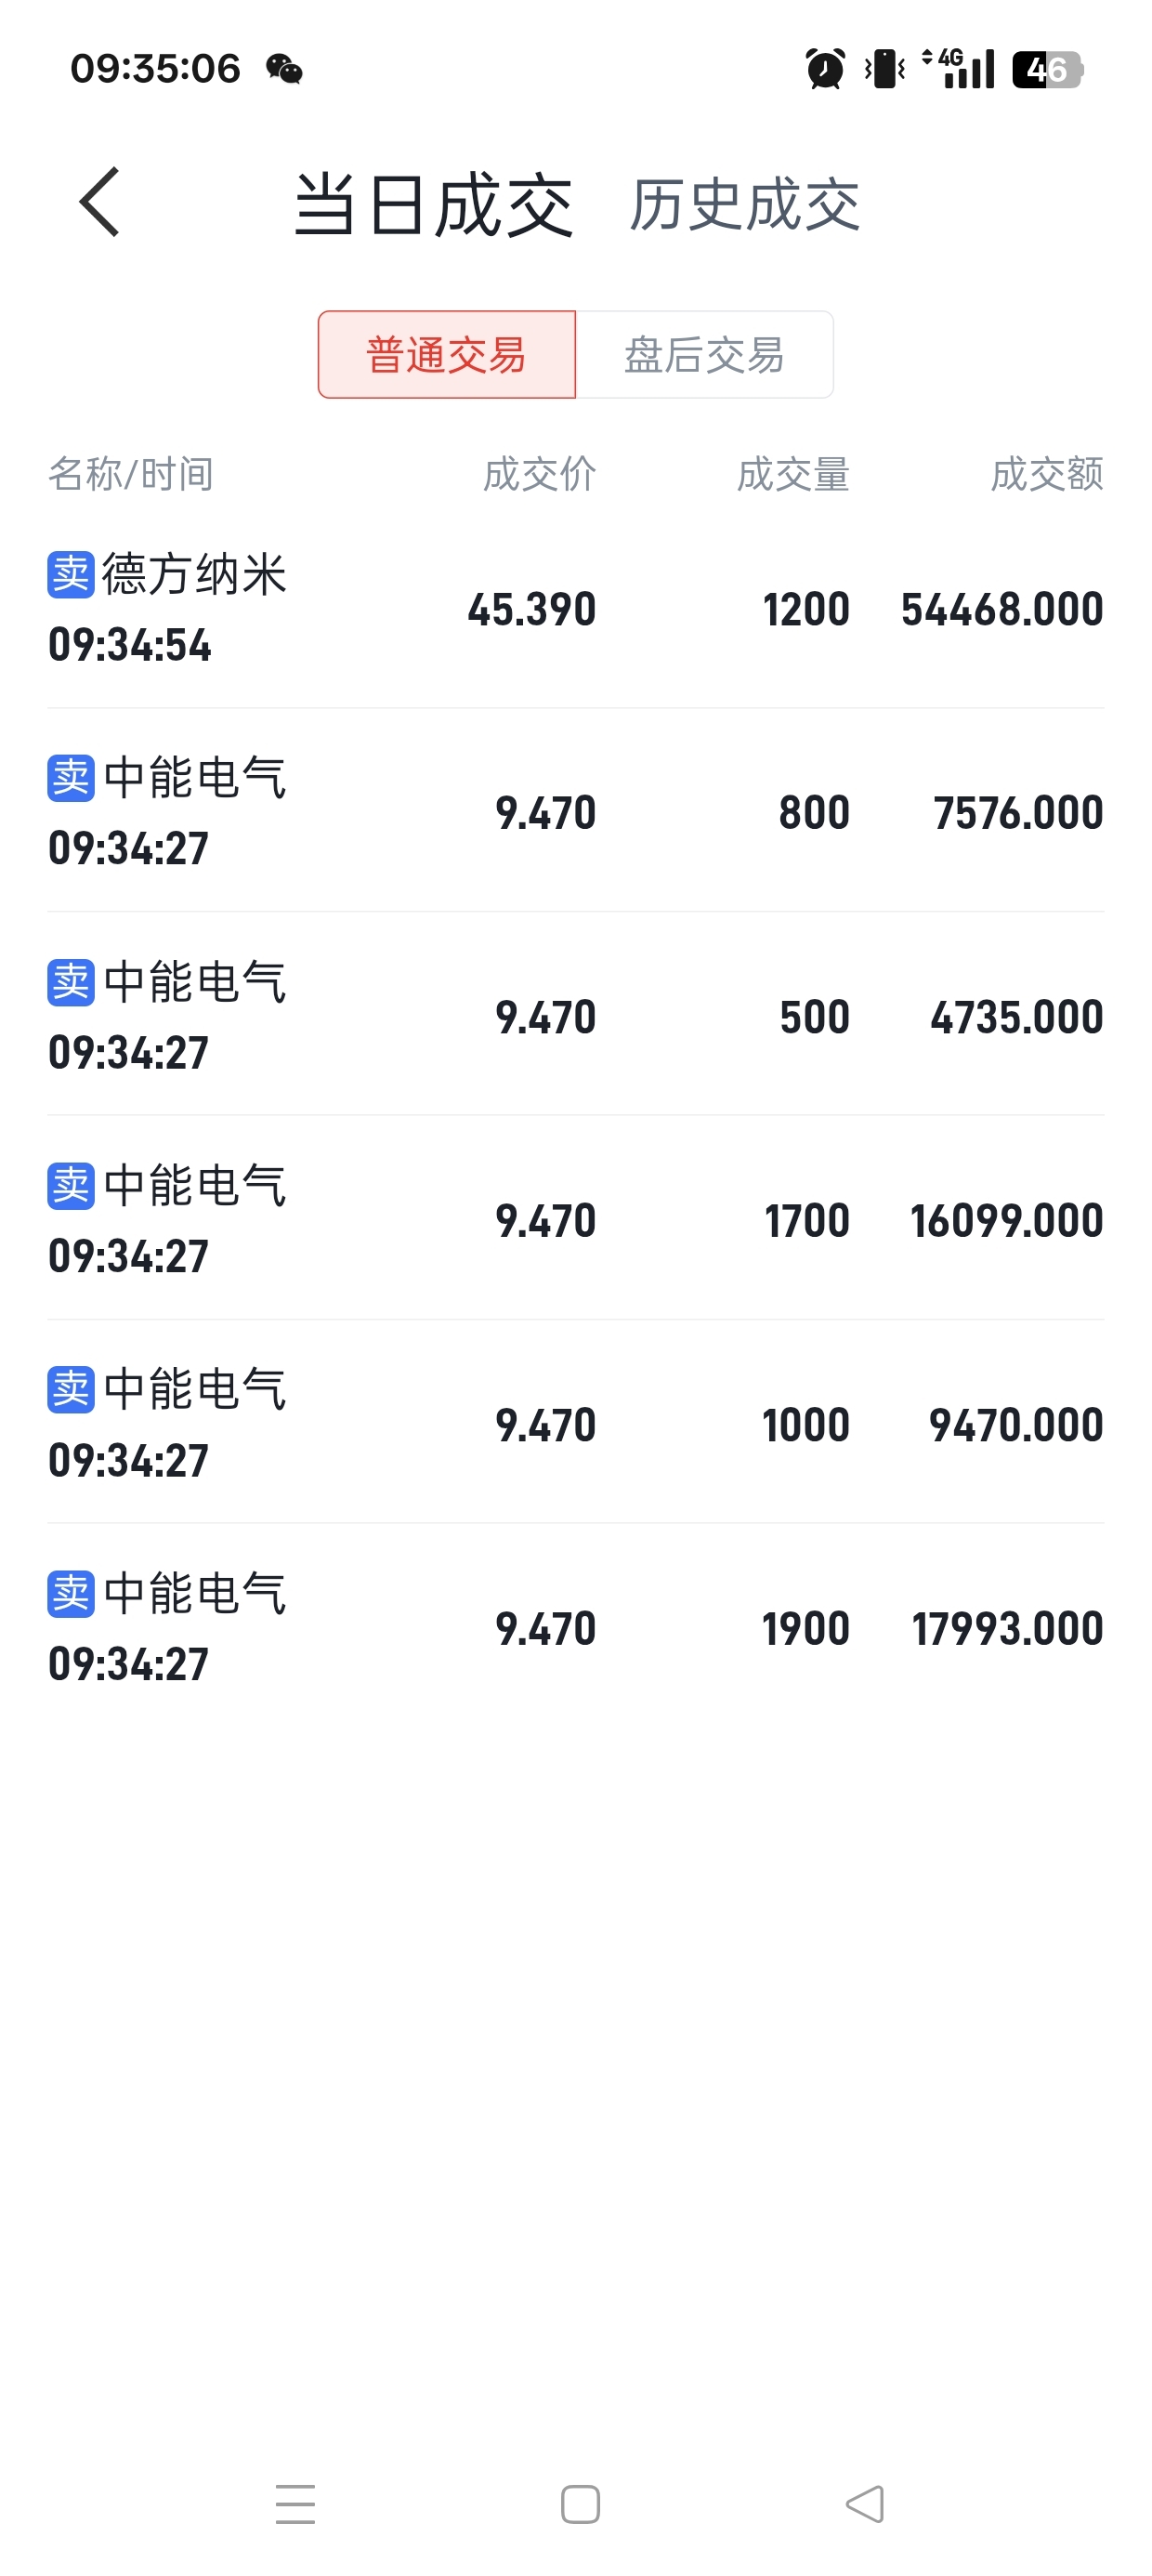Tap the 4G signal strength indicator
1152x2576 pixels.
point(958,69)
